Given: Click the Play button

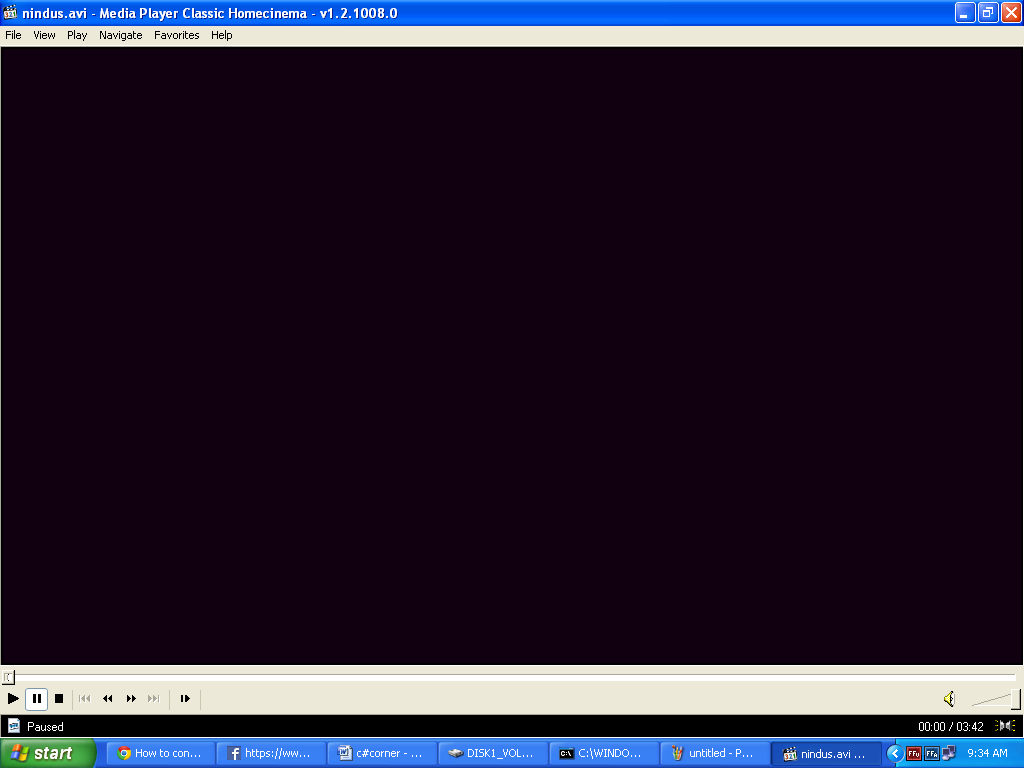Looking at the screenshot, I should (13, 699).
